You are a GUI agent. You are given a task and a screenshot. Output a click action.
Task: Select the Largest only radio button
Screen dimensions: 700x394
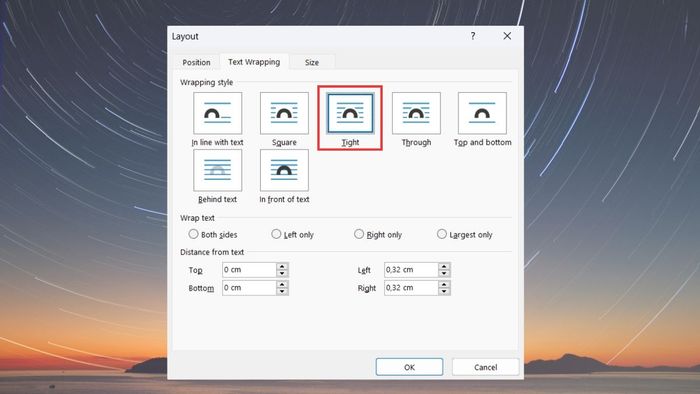click(x=442, y=234)
